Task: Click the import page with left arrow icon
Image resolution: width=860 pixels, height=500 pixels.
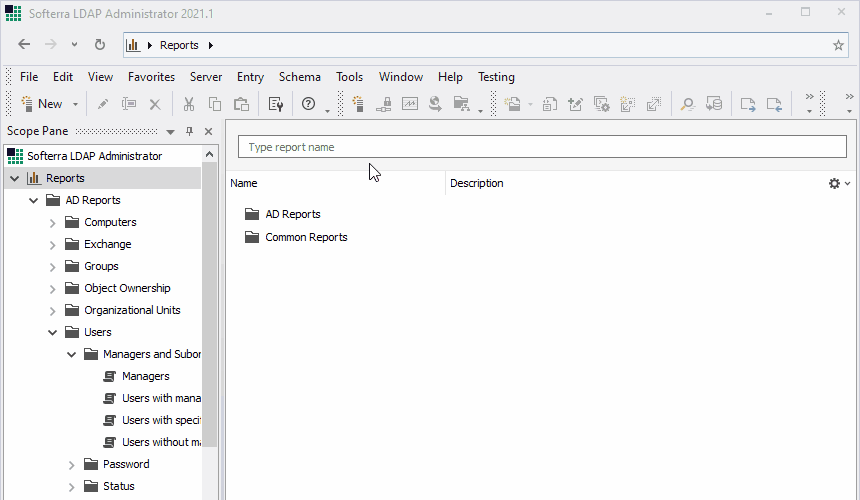Action: pyautogui.click(x=774, y=104)
